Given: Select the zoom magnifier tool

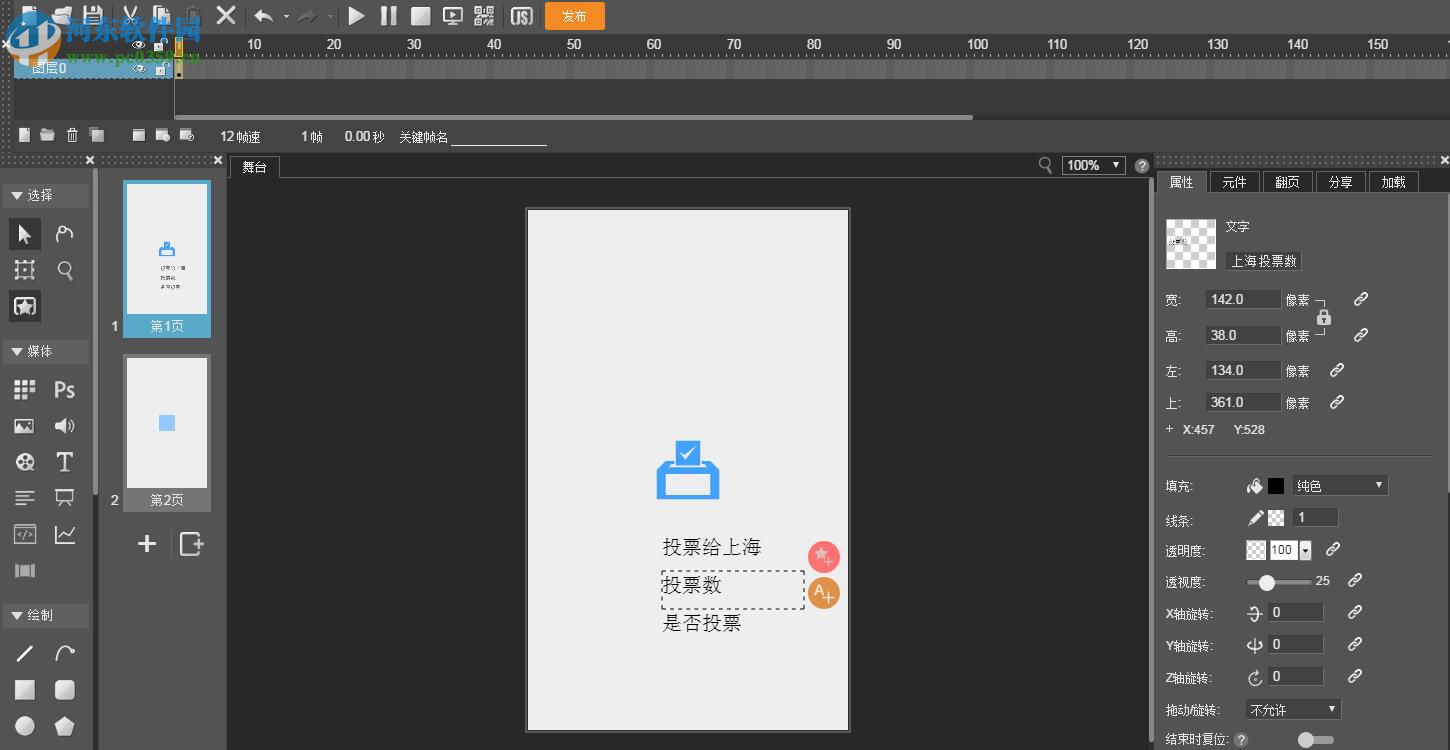Looking at the screenshot, I should [x=64, y=269].
